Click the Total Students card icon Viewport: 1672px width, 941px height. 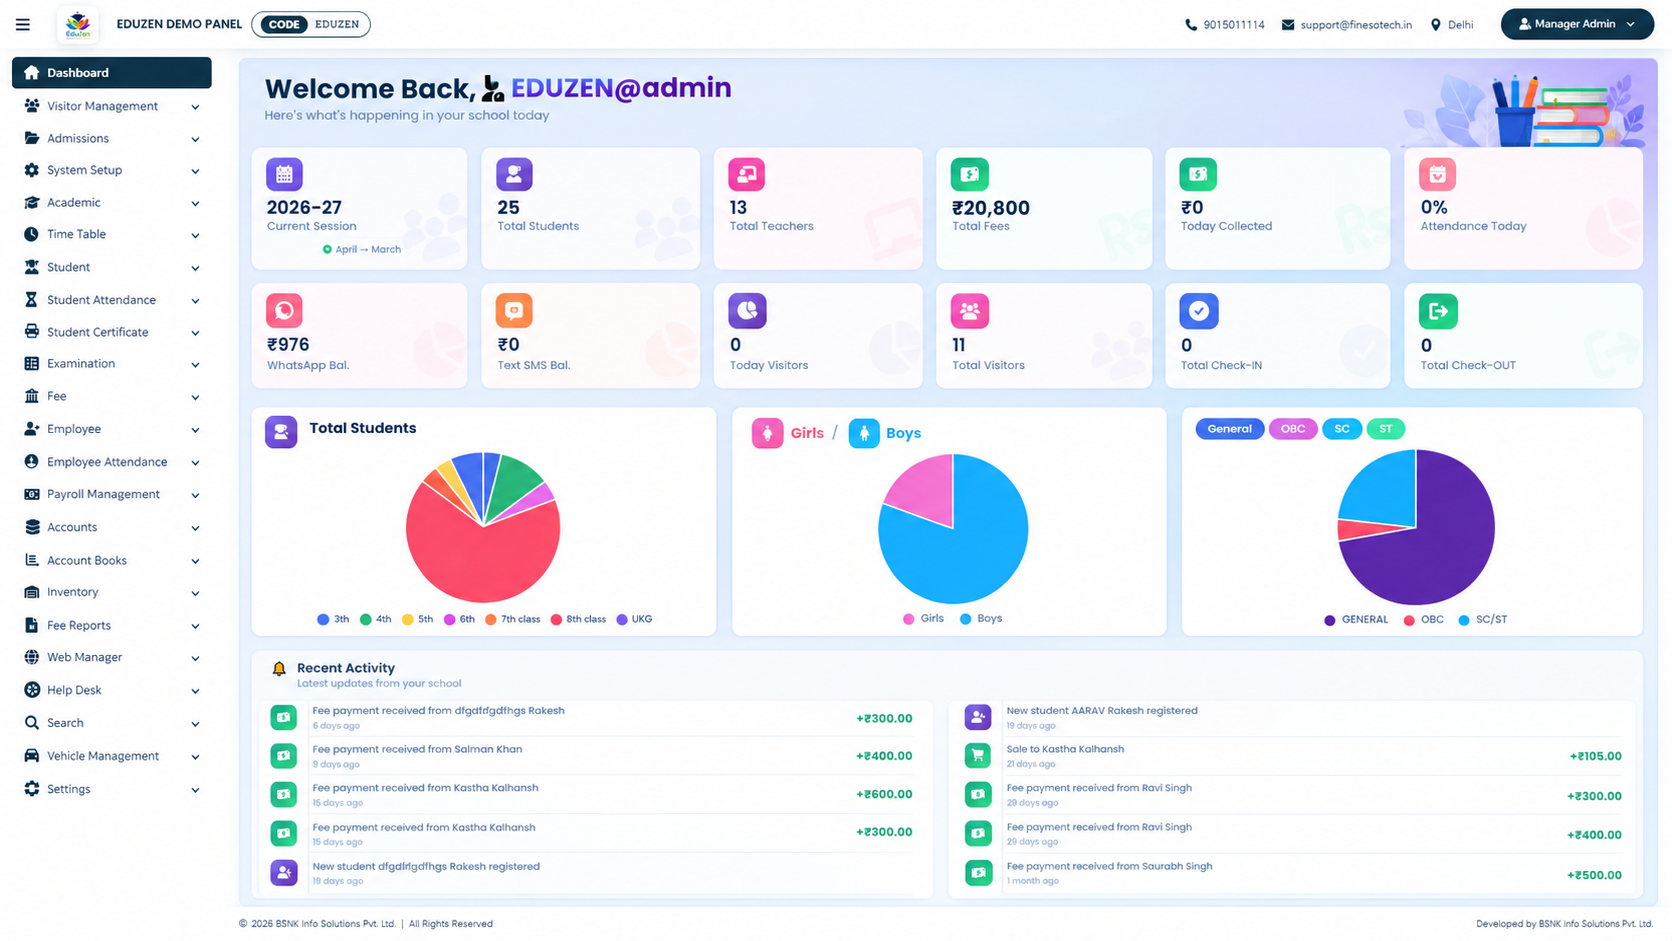click(x=514, y=174)
